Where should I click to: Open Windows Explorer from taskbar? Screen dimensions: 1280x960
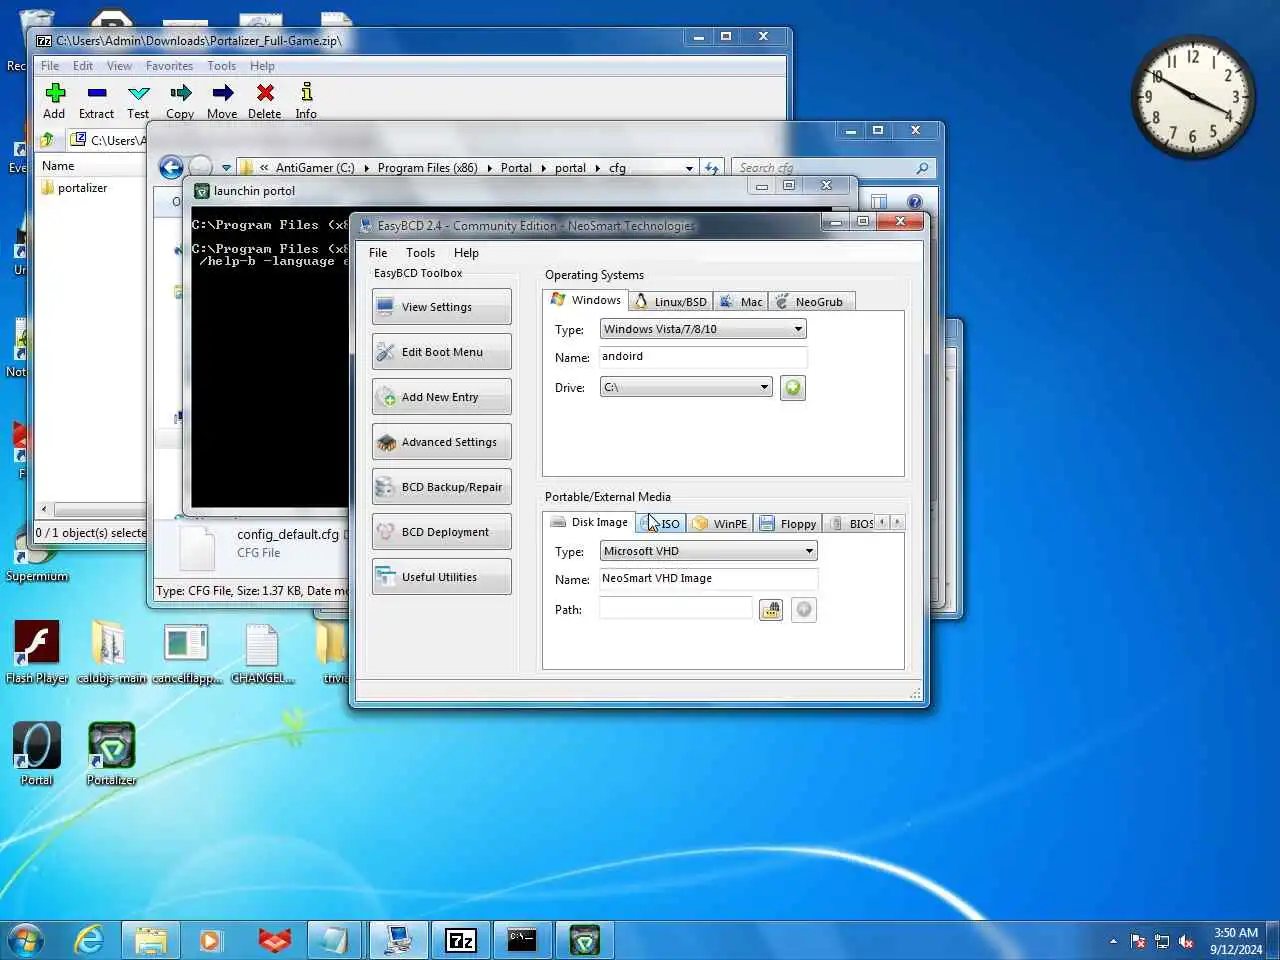pyautogui.click(x=151, y=940)
